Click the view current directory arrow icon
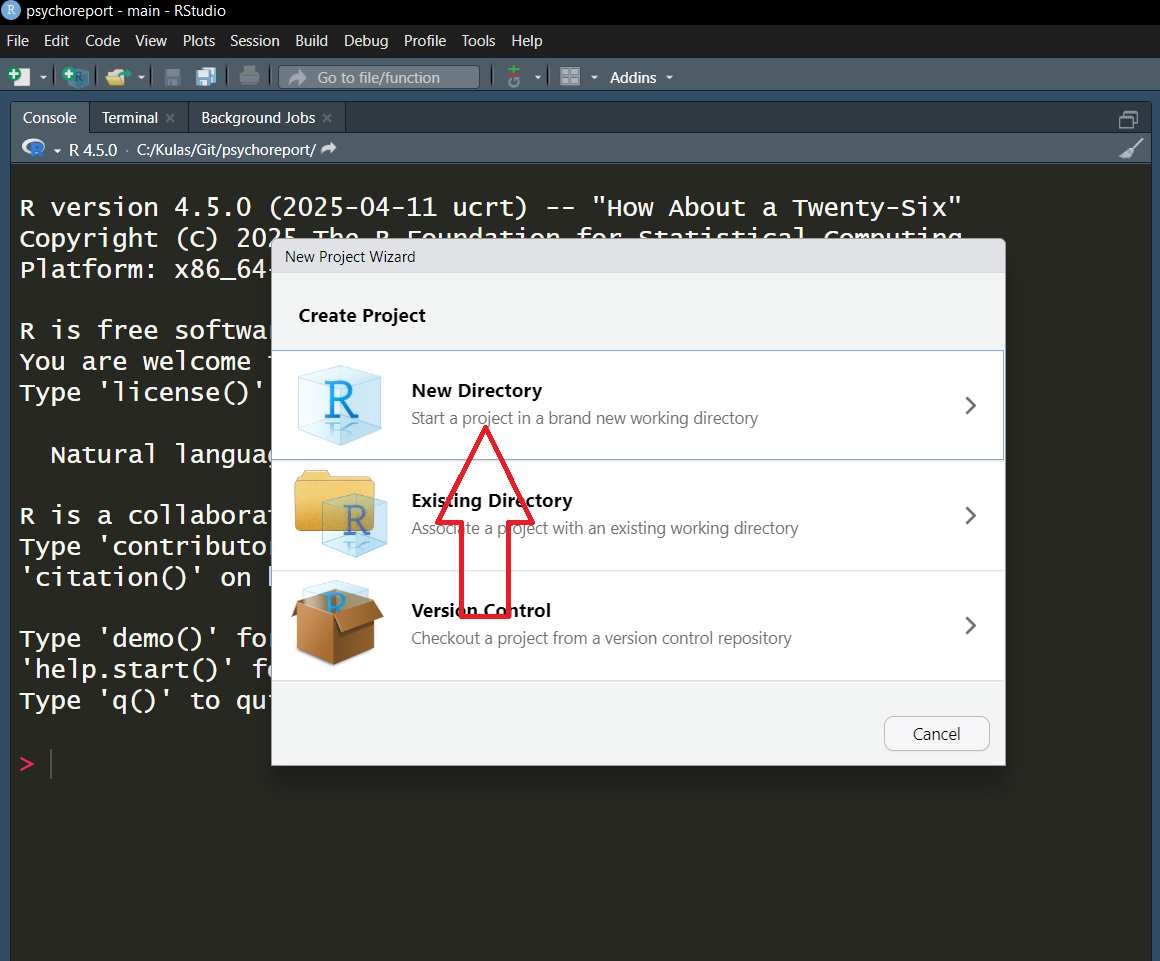Image resolution: width=1160 pixels, height=961 pixels. (329, 149)
